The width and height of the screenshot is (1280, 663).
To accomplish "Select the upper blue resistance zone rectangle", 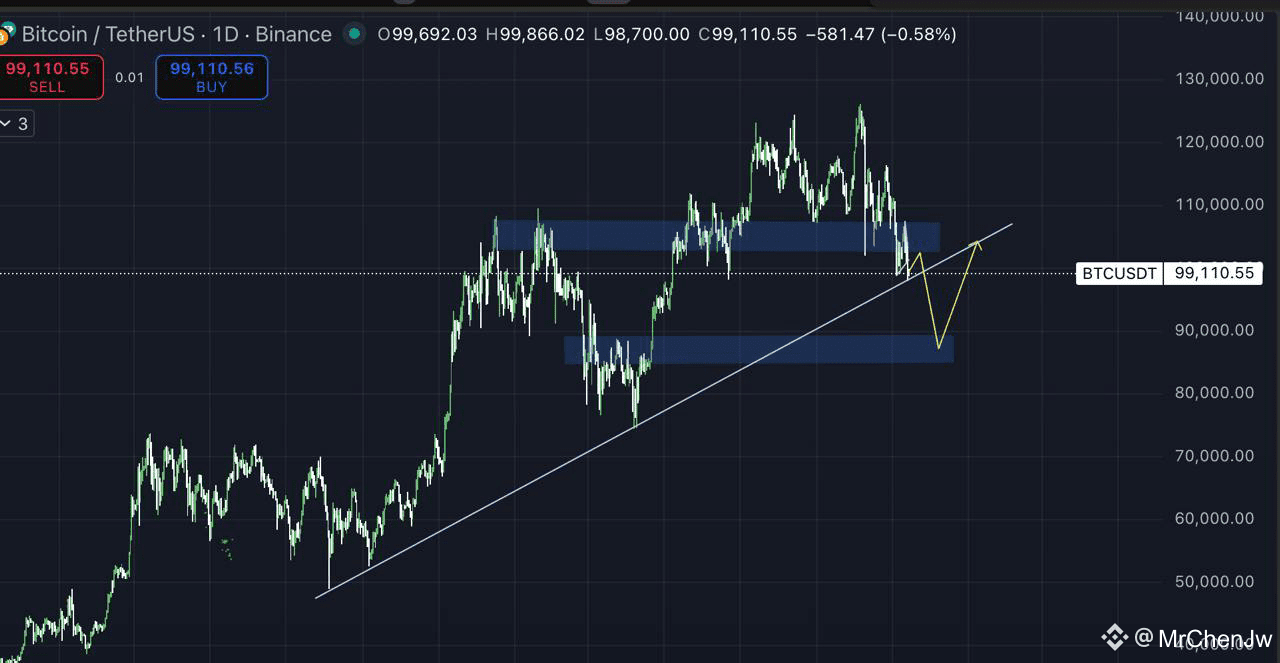I will (719, 236).
